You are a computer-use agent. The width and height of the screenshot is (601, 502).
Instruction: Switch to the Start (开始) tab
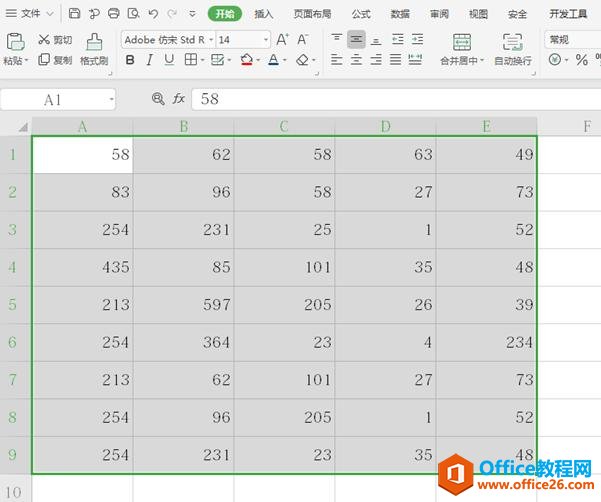click(x=225, y=14)
